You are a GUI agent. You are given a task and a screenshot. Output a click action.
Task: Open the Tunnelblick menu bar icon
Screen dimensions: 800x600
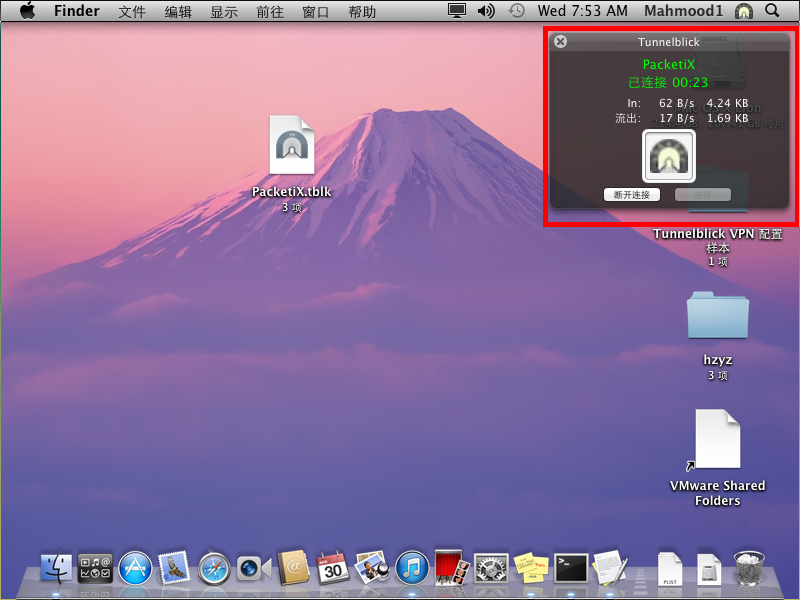pos(743,11)
